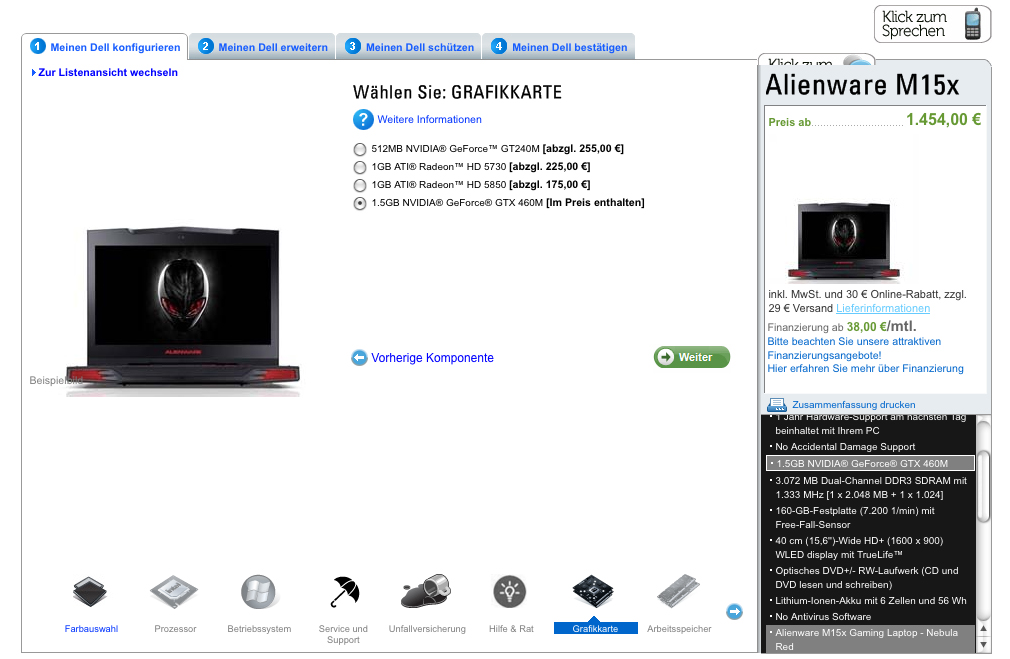Switch to Meinen Dell bestätigen tab
This screenshot has height=659, width=1010.
point(558,46)
